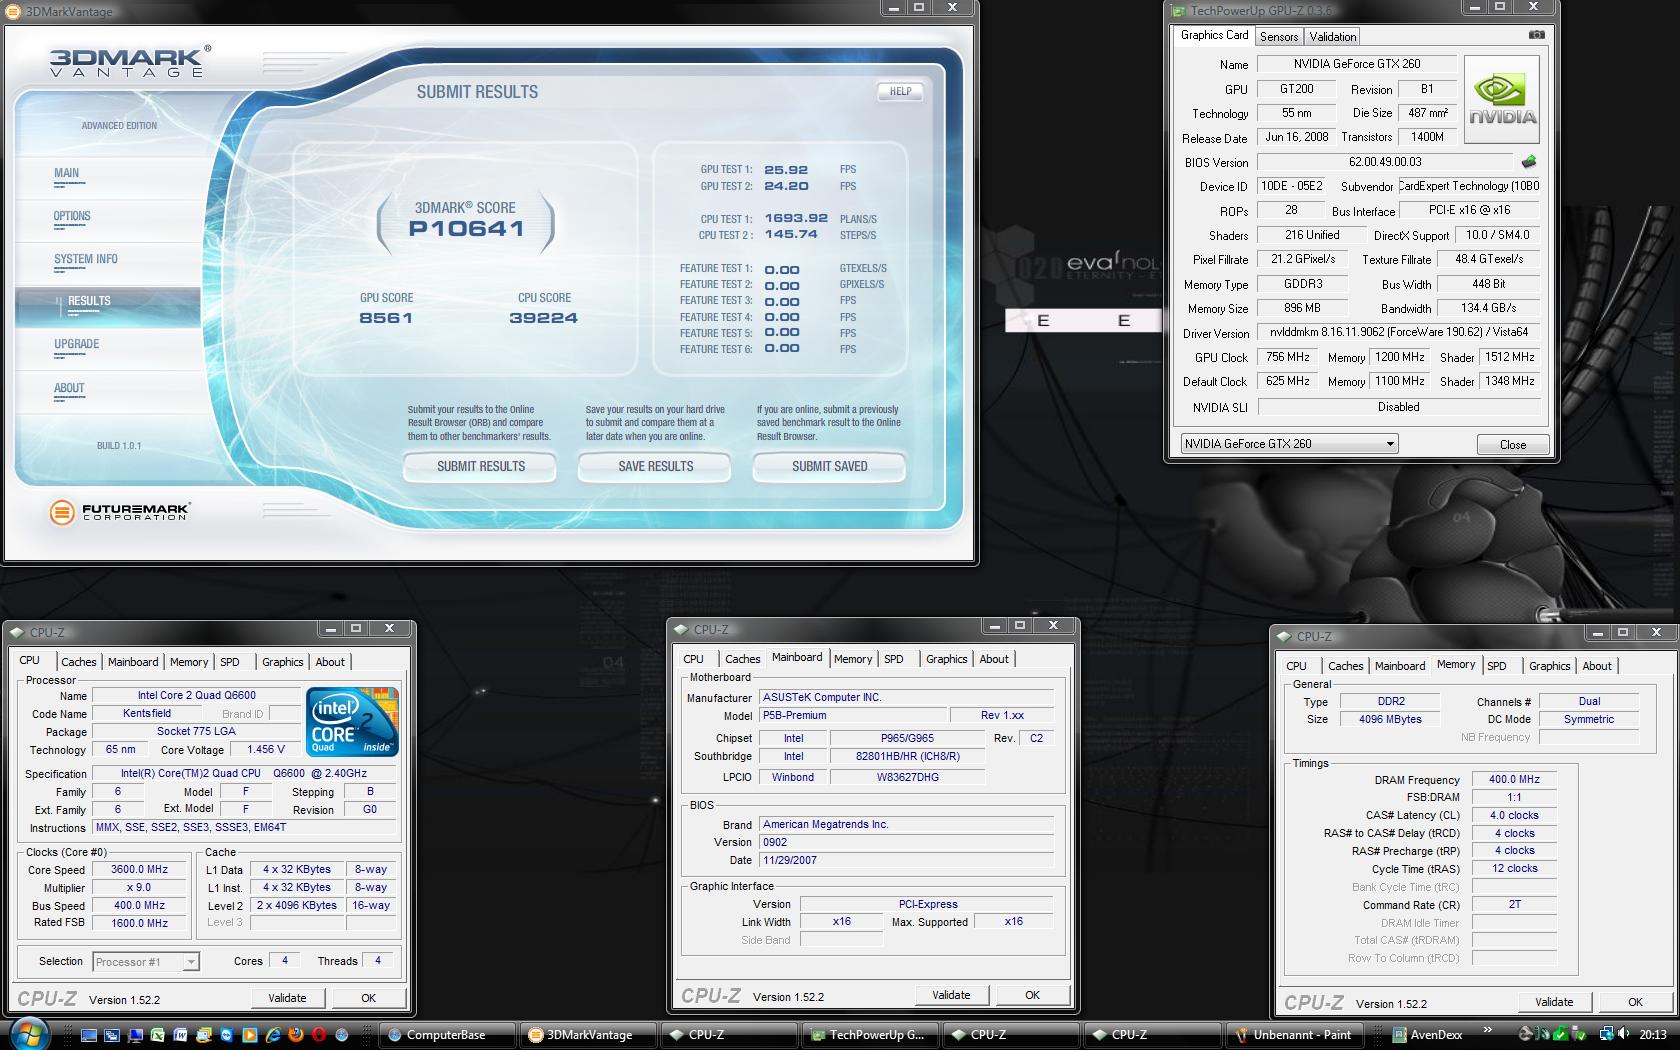Switch to the Sensors tab in GPU-Z

[1279, 36]
